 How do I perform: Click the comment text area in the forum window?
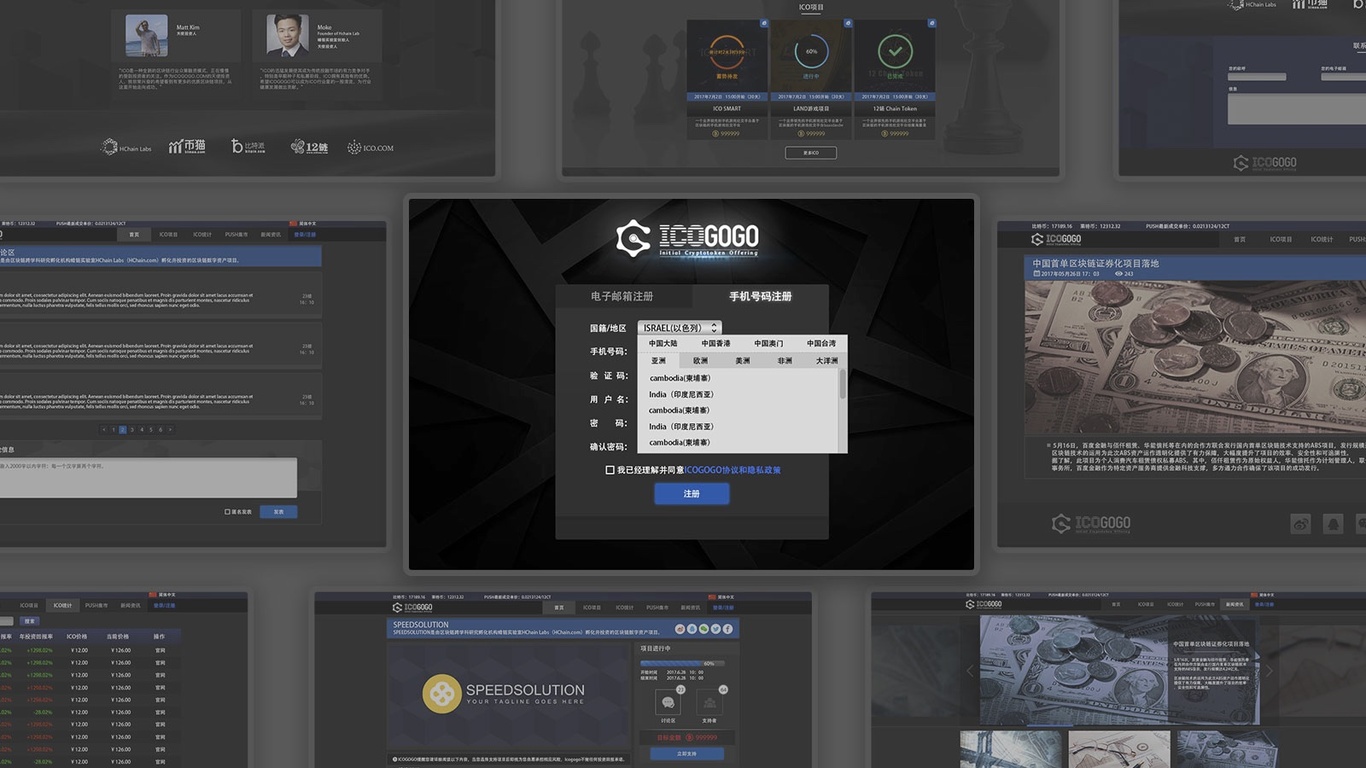point(148,478)
